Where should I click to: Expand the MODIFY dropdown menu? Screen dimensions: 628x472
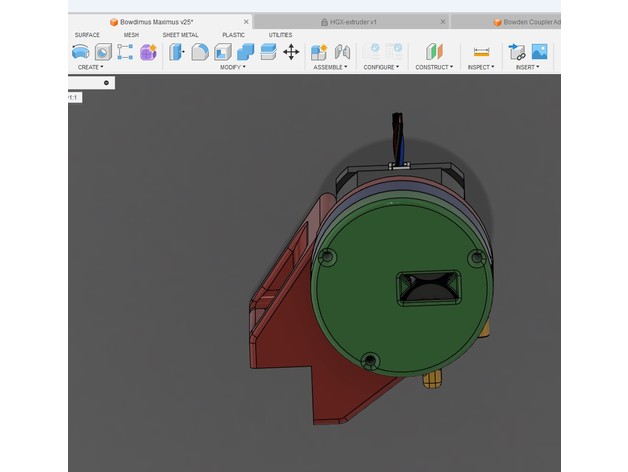232,67
